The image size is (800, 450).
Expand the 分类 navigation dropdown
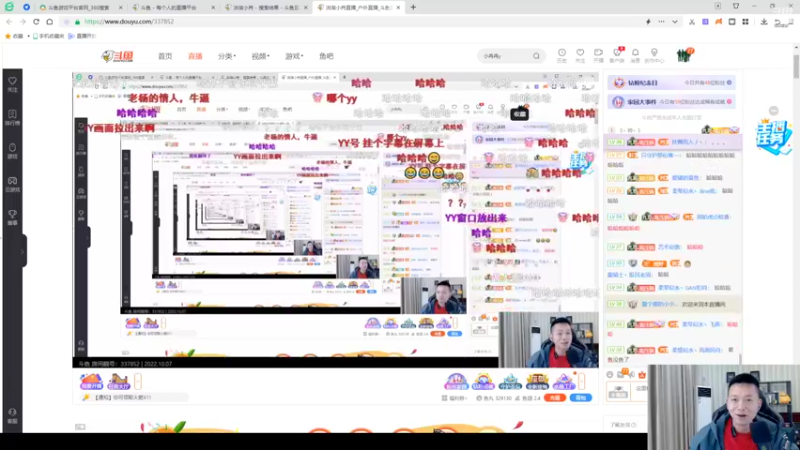(x=227, y=56)
